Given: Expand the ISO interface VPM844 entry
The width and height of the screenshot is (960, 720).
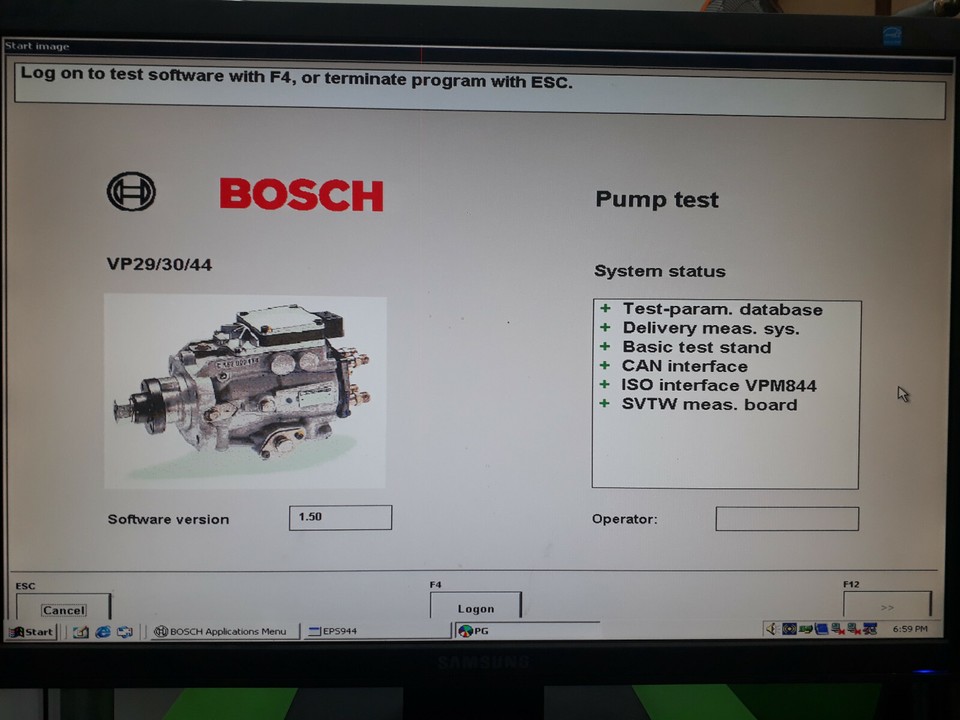Looking at the screenshot, I should [604, 385].
